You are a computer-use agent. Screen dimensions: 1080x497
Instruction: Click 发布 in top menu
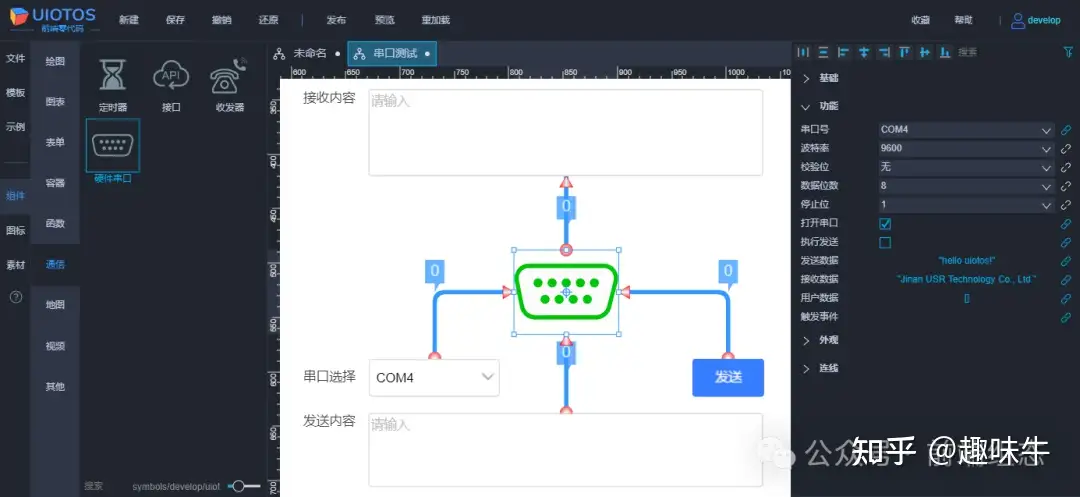pos(336,20)
